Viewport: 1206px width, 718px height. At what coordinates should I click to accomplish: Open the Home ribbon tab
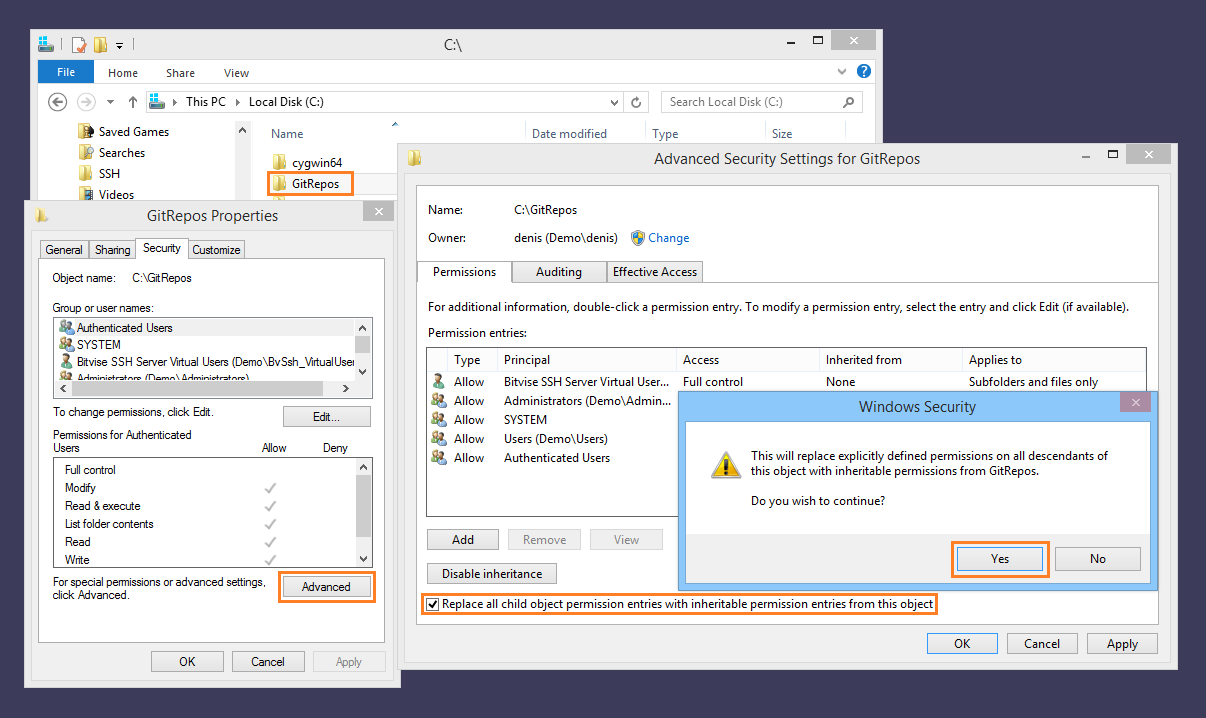tap(123, 73)
